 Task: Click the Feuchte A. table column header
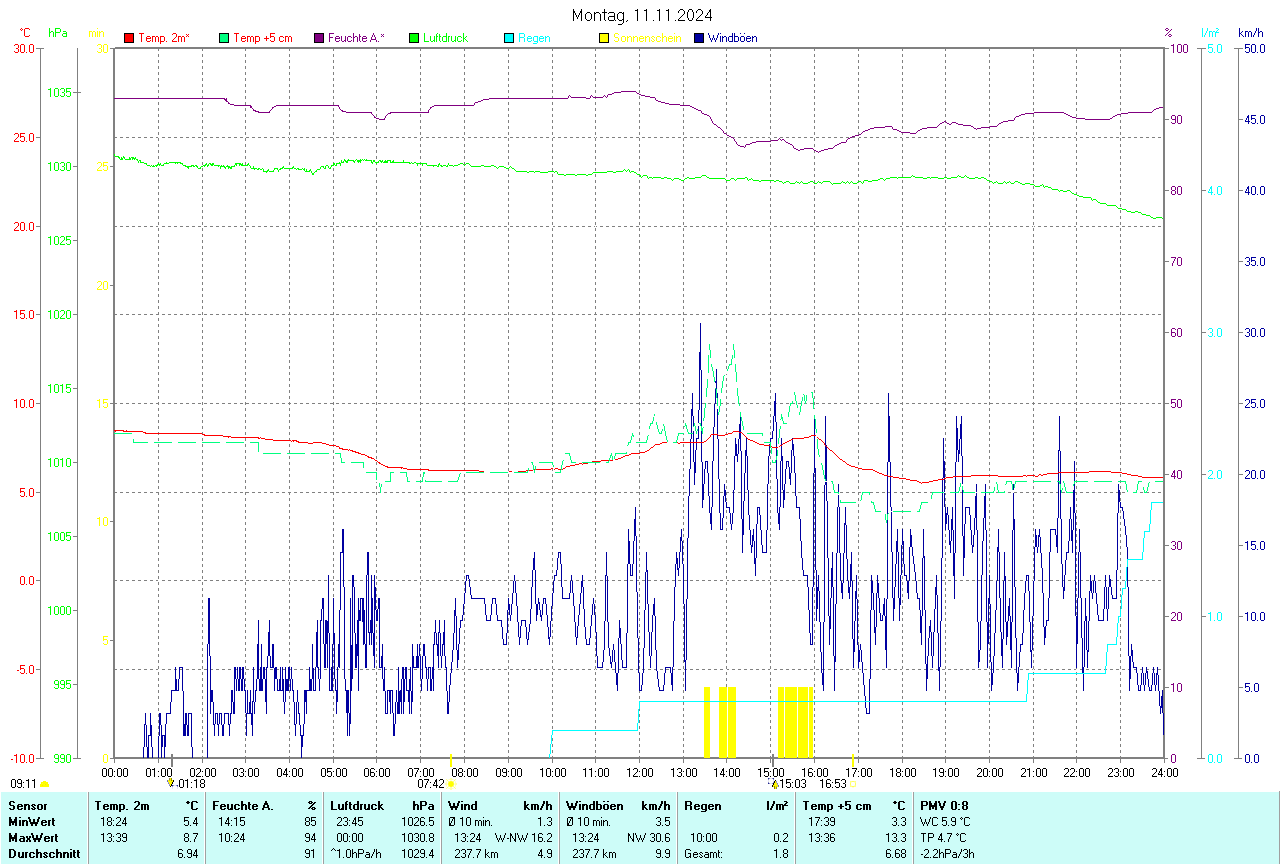(243, 806)
